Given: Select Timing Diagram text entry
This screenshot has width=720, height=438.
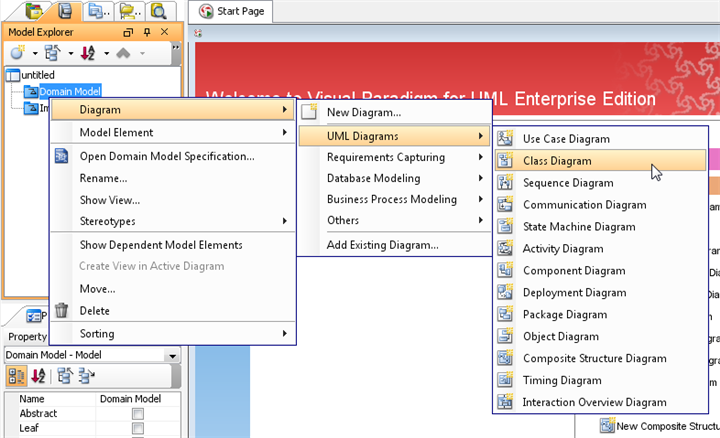Looking at the screenshot, I should click(x=562, y=380).
